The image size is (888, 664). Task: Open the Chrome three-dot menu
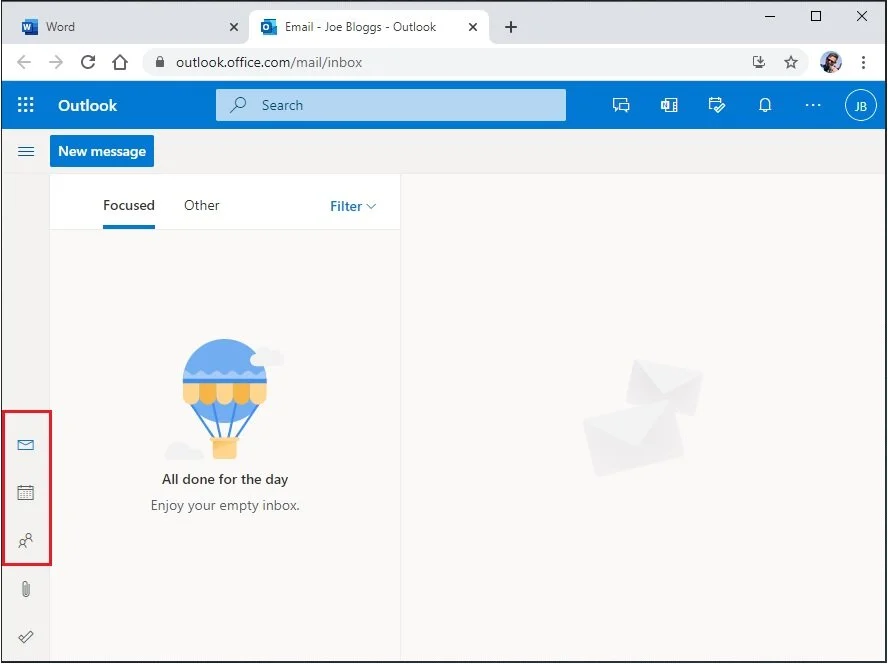point(863,62)
